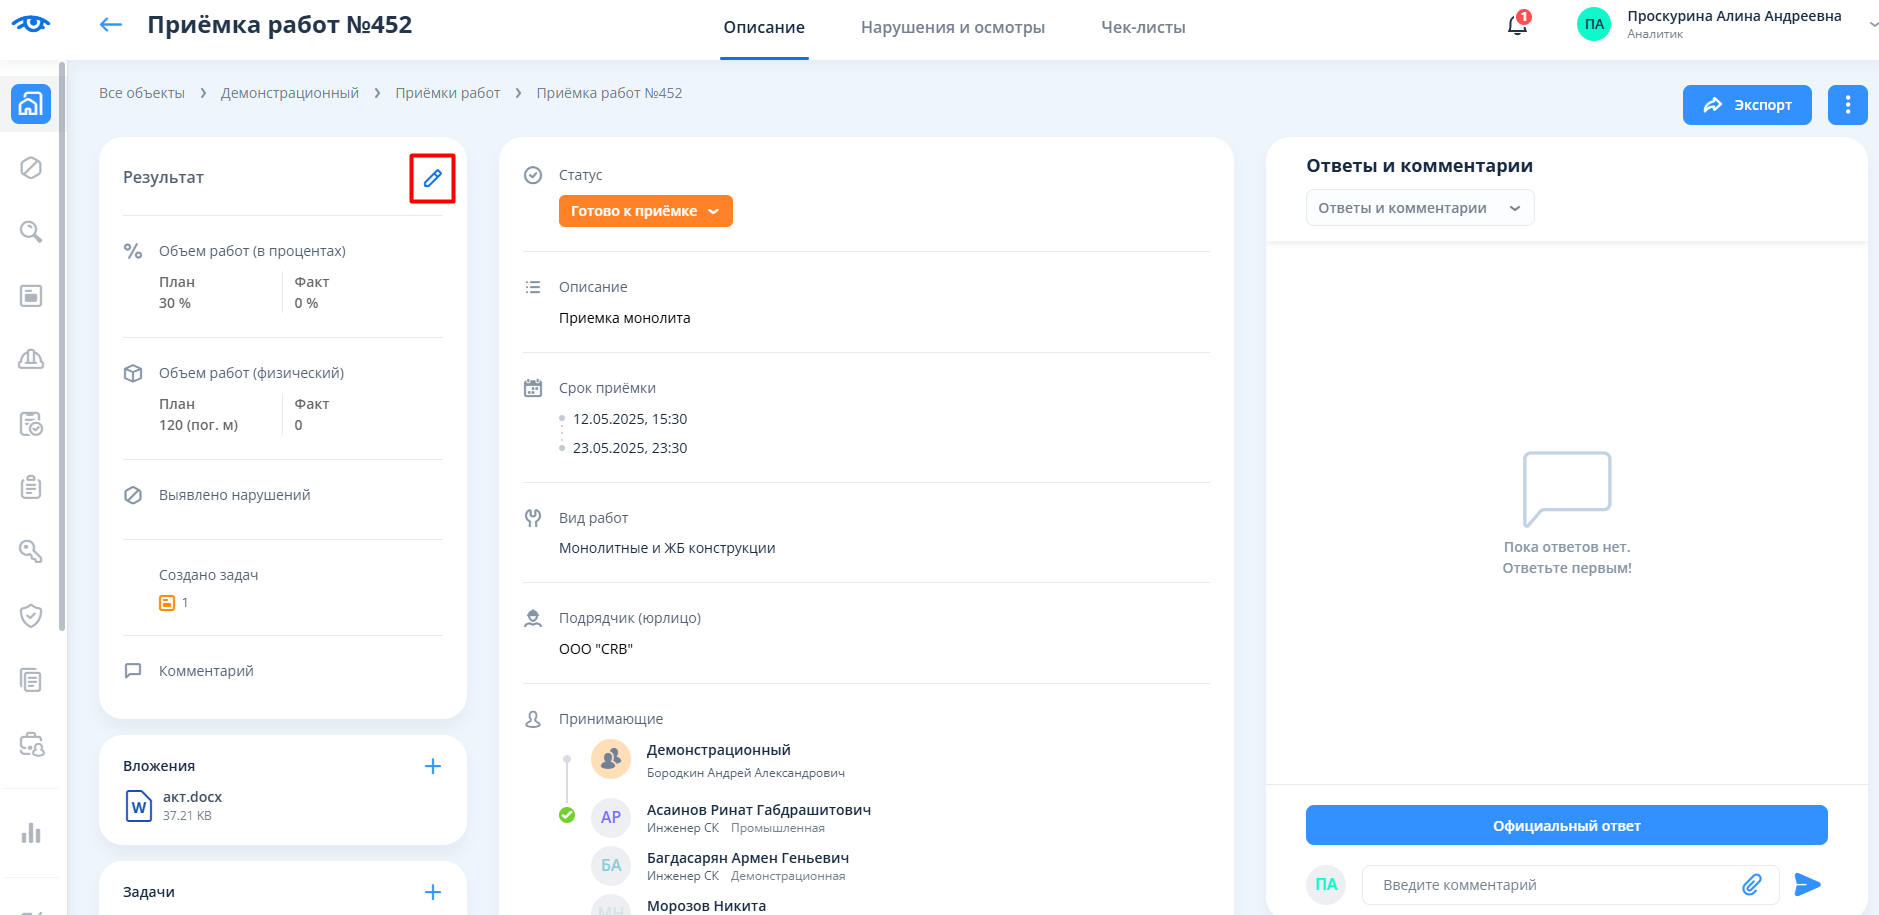Click the back arrow near the title
The width and height of the screenshot is (1879, 915).
click(111, 25)
